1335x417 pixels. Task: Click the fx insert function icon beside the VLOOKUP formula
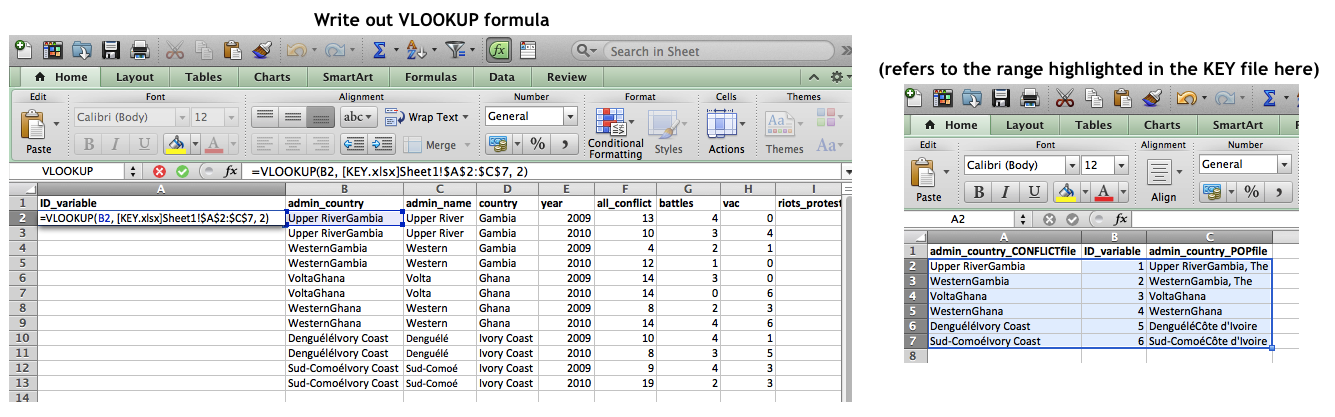tap(230, 171)
